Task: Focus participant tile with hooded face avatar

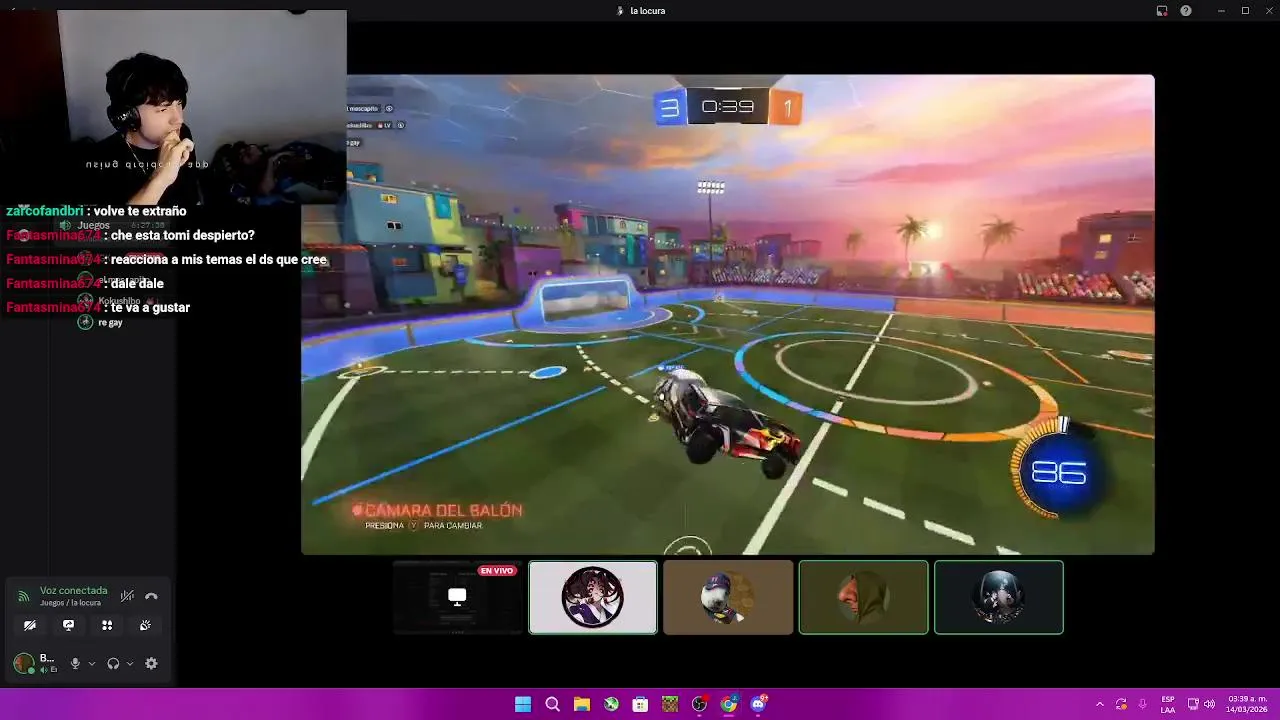Action: [863, 597]
